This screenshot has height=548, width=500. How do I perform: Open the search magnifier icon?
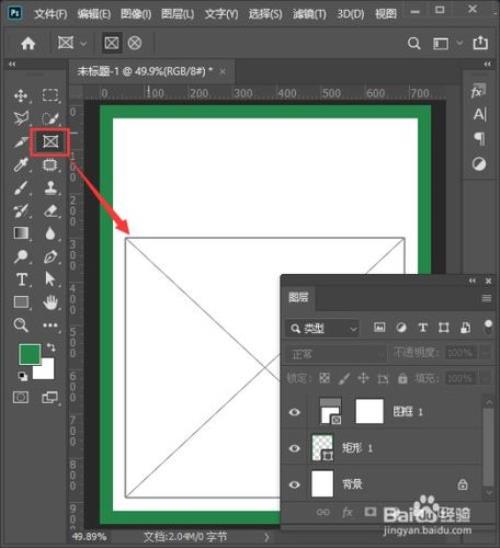point(414,43)
